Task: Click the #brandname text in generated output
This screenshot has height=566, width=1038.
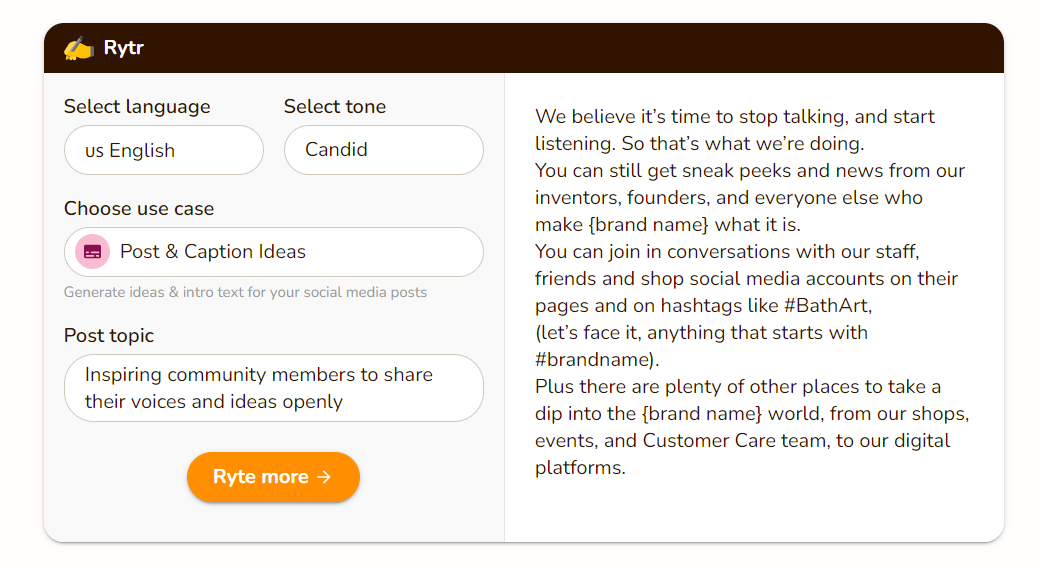Action: (597, 359)
